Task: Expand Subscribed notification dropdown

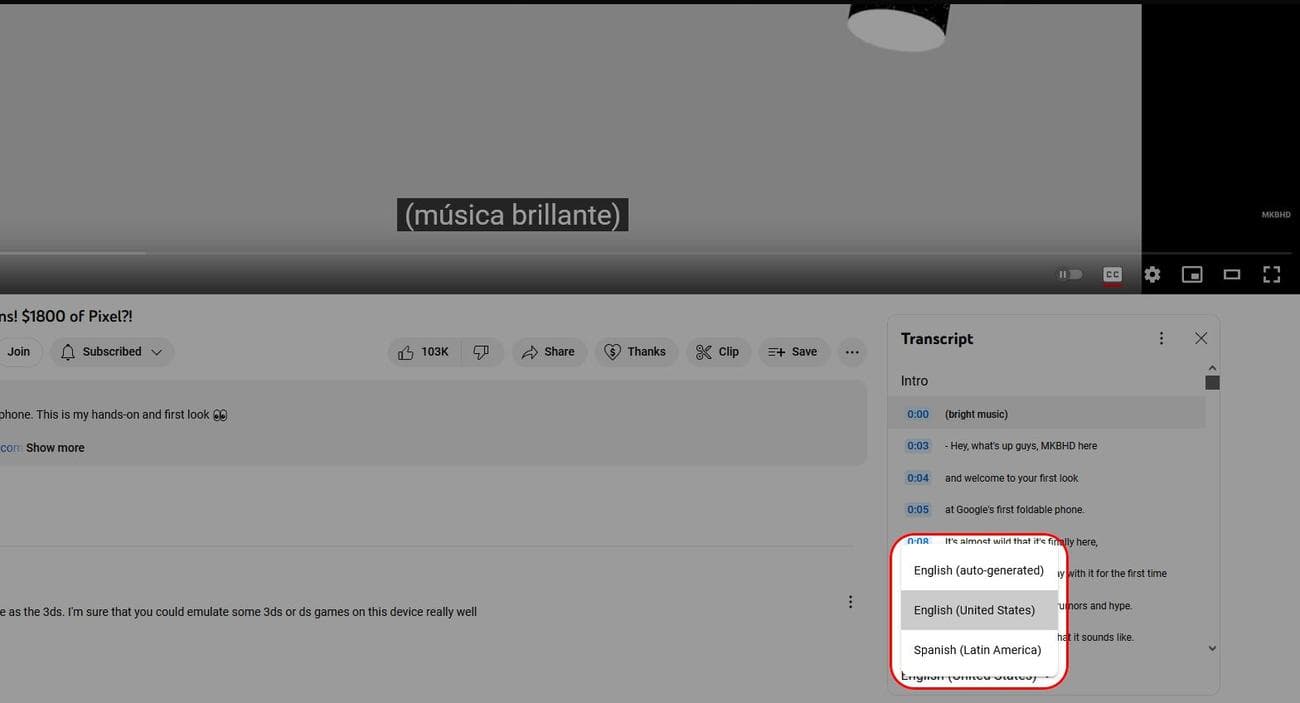Action: tap(111, 352)
